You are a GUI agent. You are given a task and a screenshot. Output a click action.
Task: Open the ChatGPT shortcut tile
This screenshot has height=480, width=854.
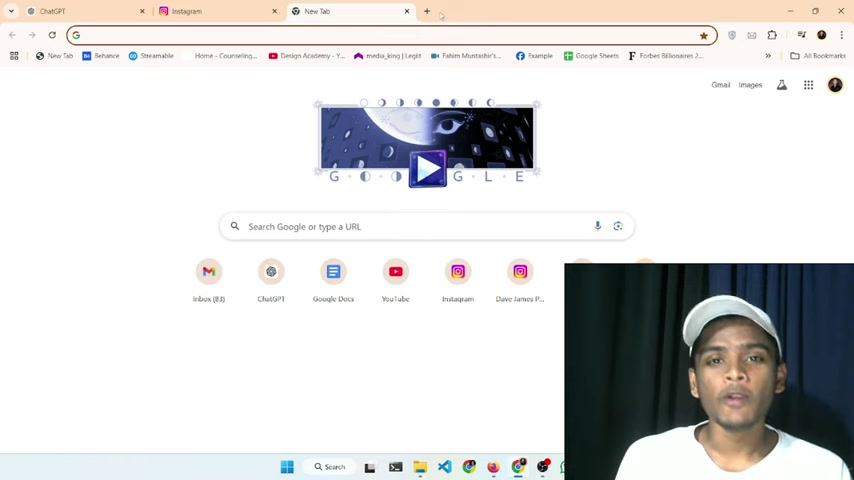pyautogui.click(x=271, y=281)
